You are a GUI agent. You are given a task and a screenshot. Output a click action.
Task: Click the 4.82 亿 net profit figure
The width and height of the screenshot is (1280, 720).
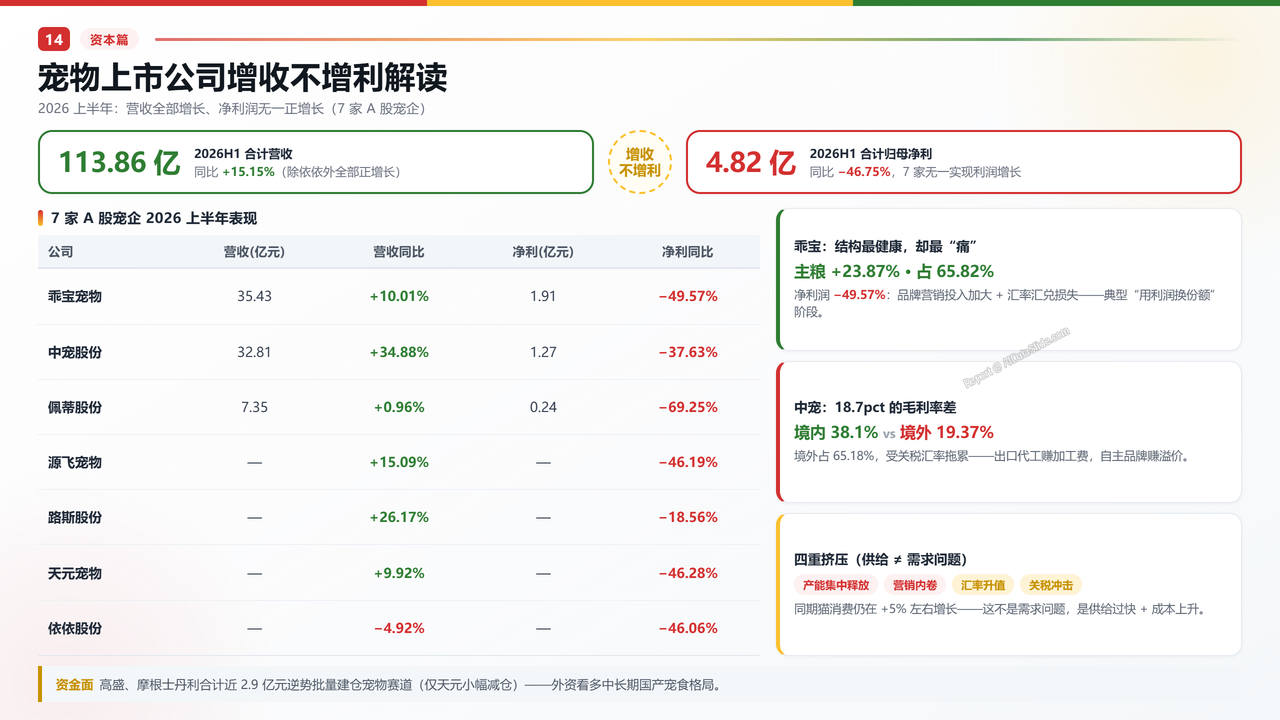point(751,162)
